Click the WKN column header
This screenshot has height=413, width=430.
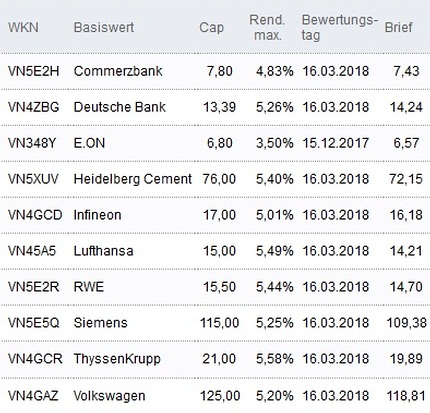pyautogui.click(x=23, y=27)
